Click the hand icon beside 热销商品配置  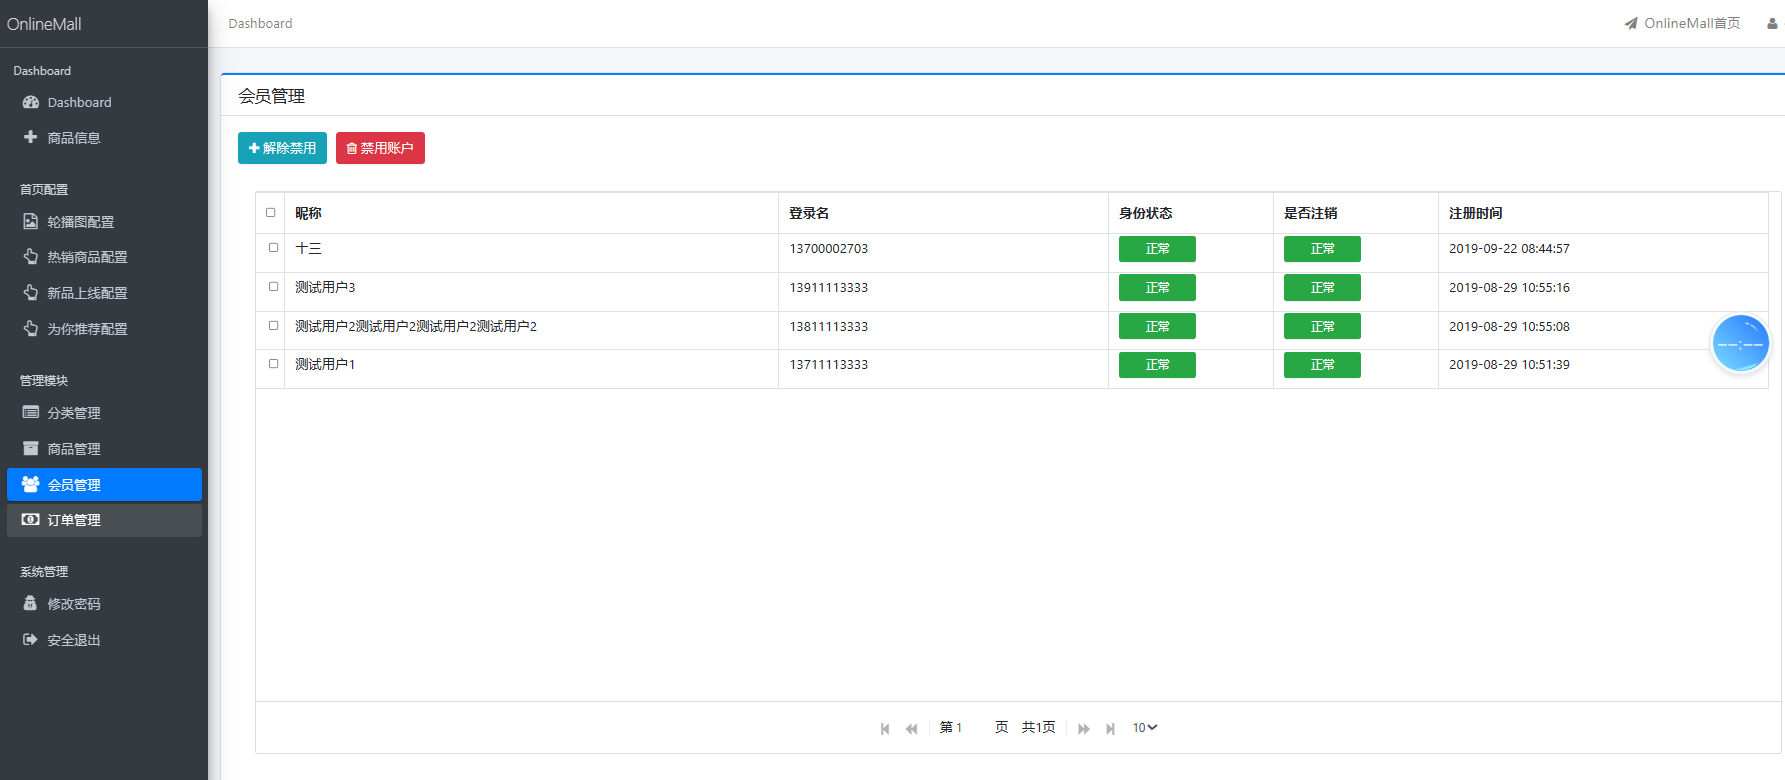pos(31,257)
